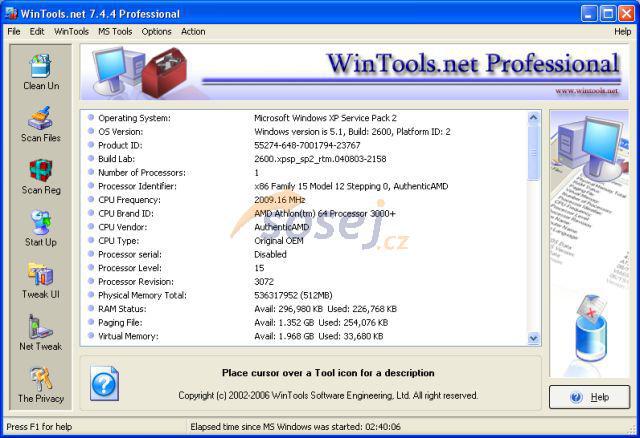Maximize the WinTools.net window
Viewport: 640px width, 438px height.
tap(607, 13)
